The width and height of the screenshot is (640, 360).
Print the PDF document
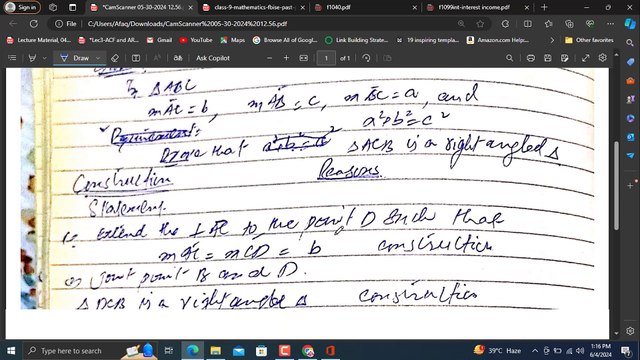click(x=531, y=58)
